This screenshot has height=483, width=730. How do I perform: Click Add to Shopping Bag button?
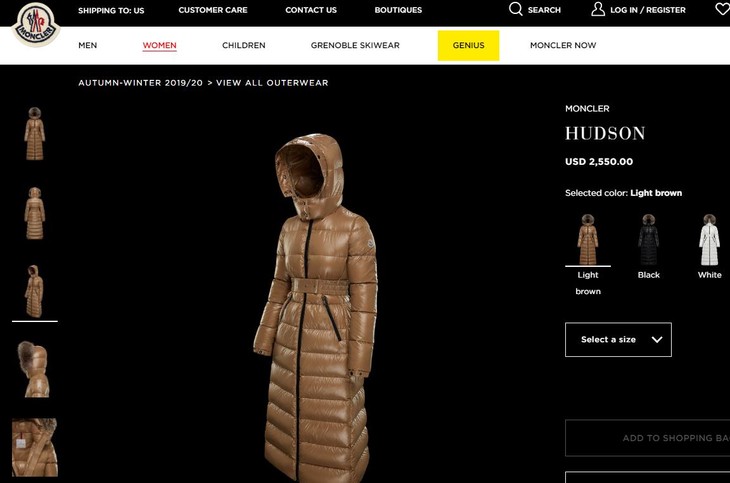click(648, 438)
